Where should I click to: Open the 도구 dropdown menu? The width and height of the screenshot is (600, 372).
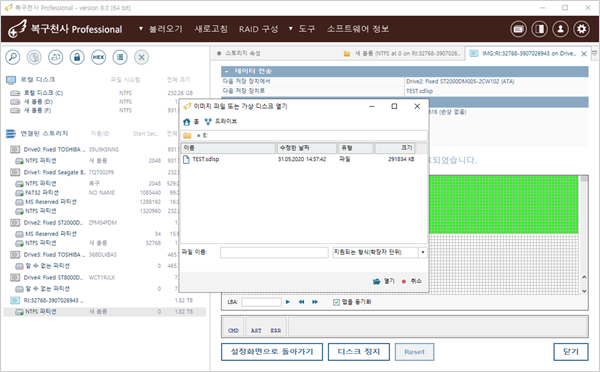(x=302, y=29)
